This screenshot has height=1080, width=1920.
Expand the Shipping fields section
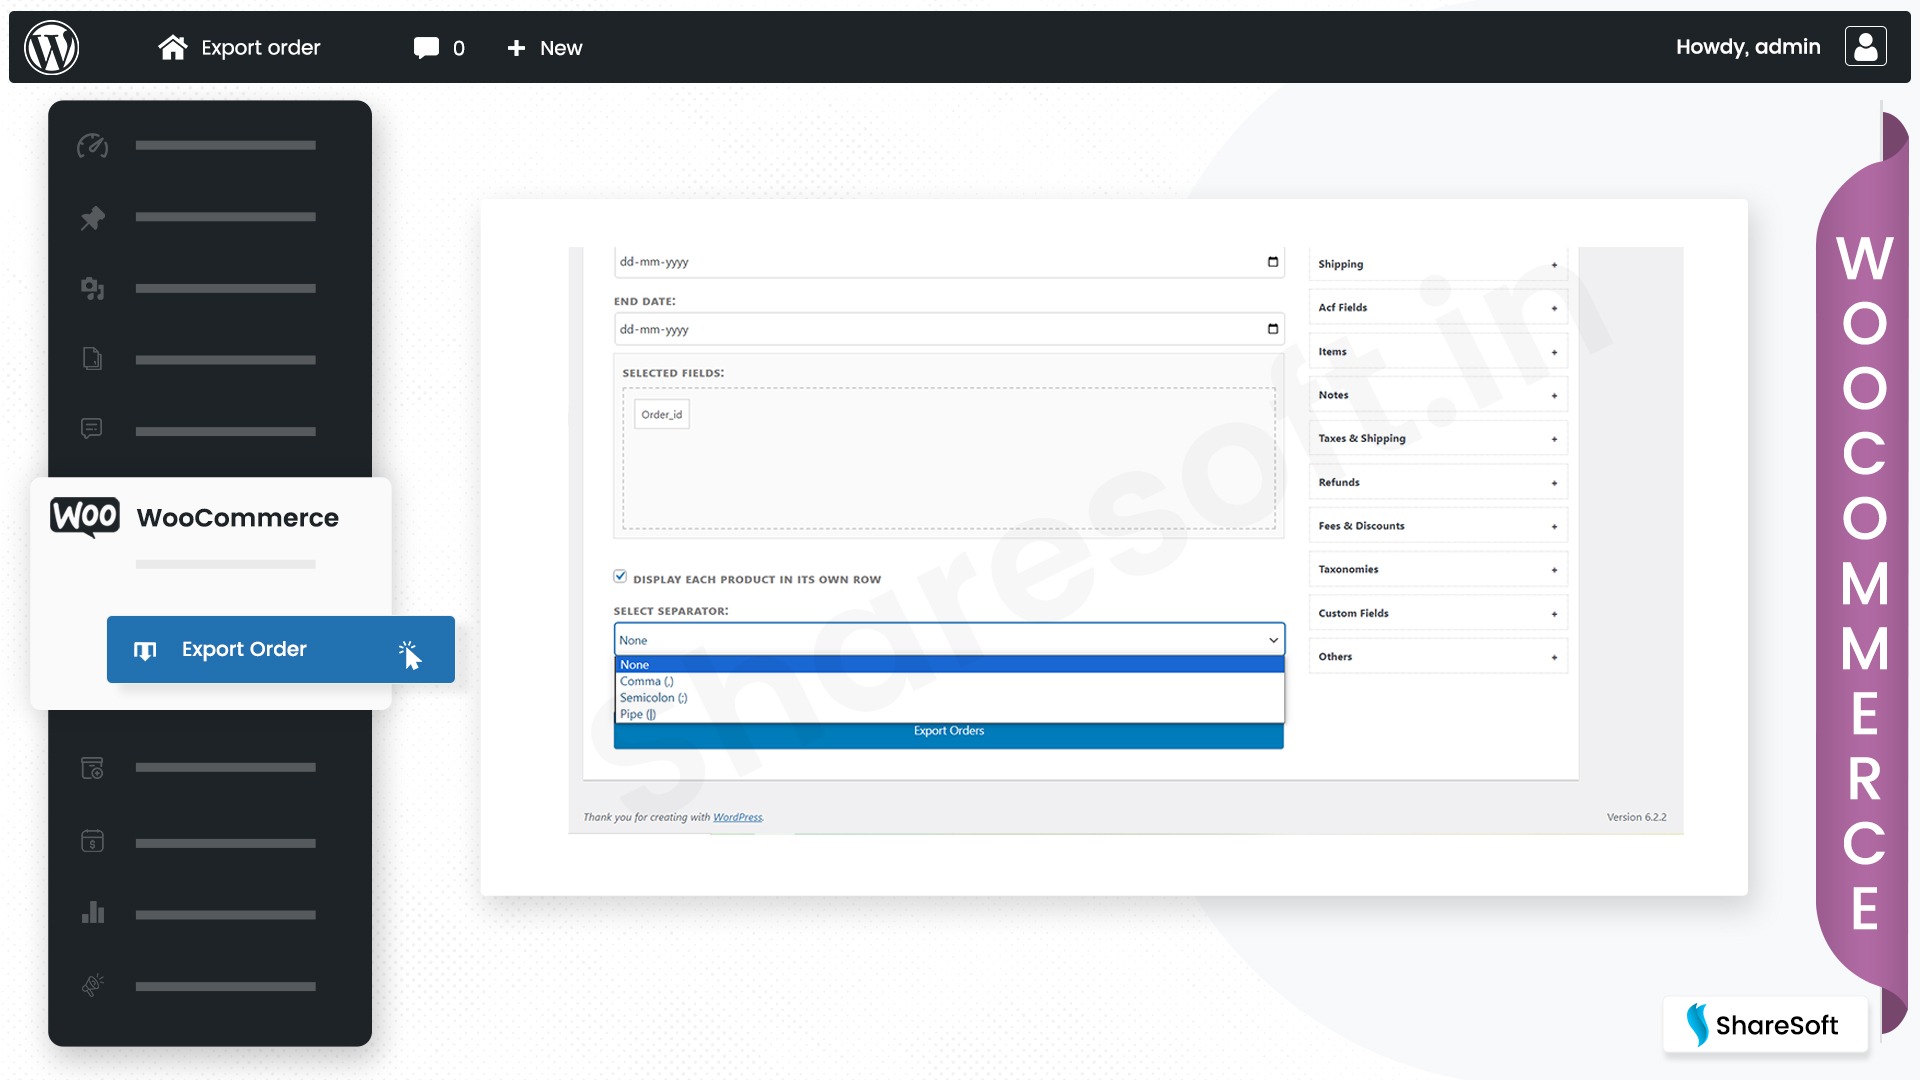[1438, 264]
